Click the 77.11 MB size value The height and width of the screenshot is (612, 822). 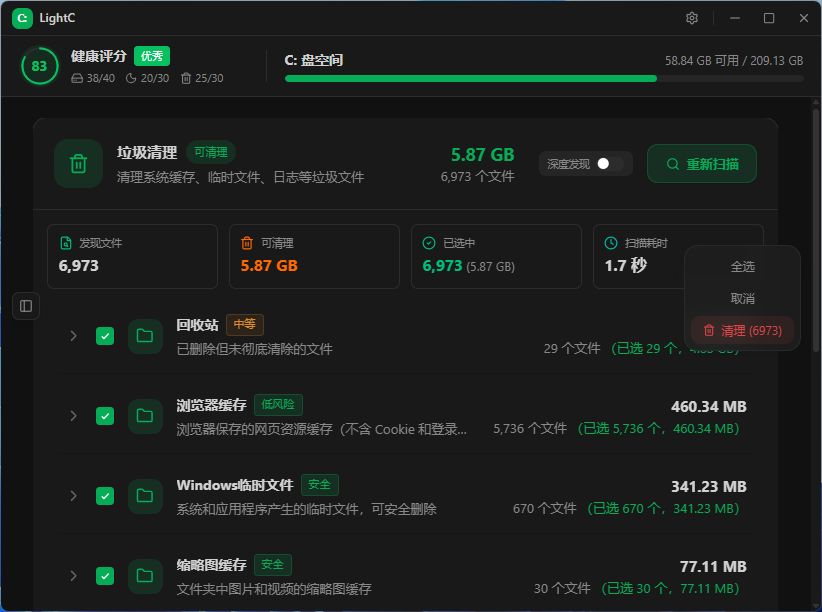click(x=713, y=567)
